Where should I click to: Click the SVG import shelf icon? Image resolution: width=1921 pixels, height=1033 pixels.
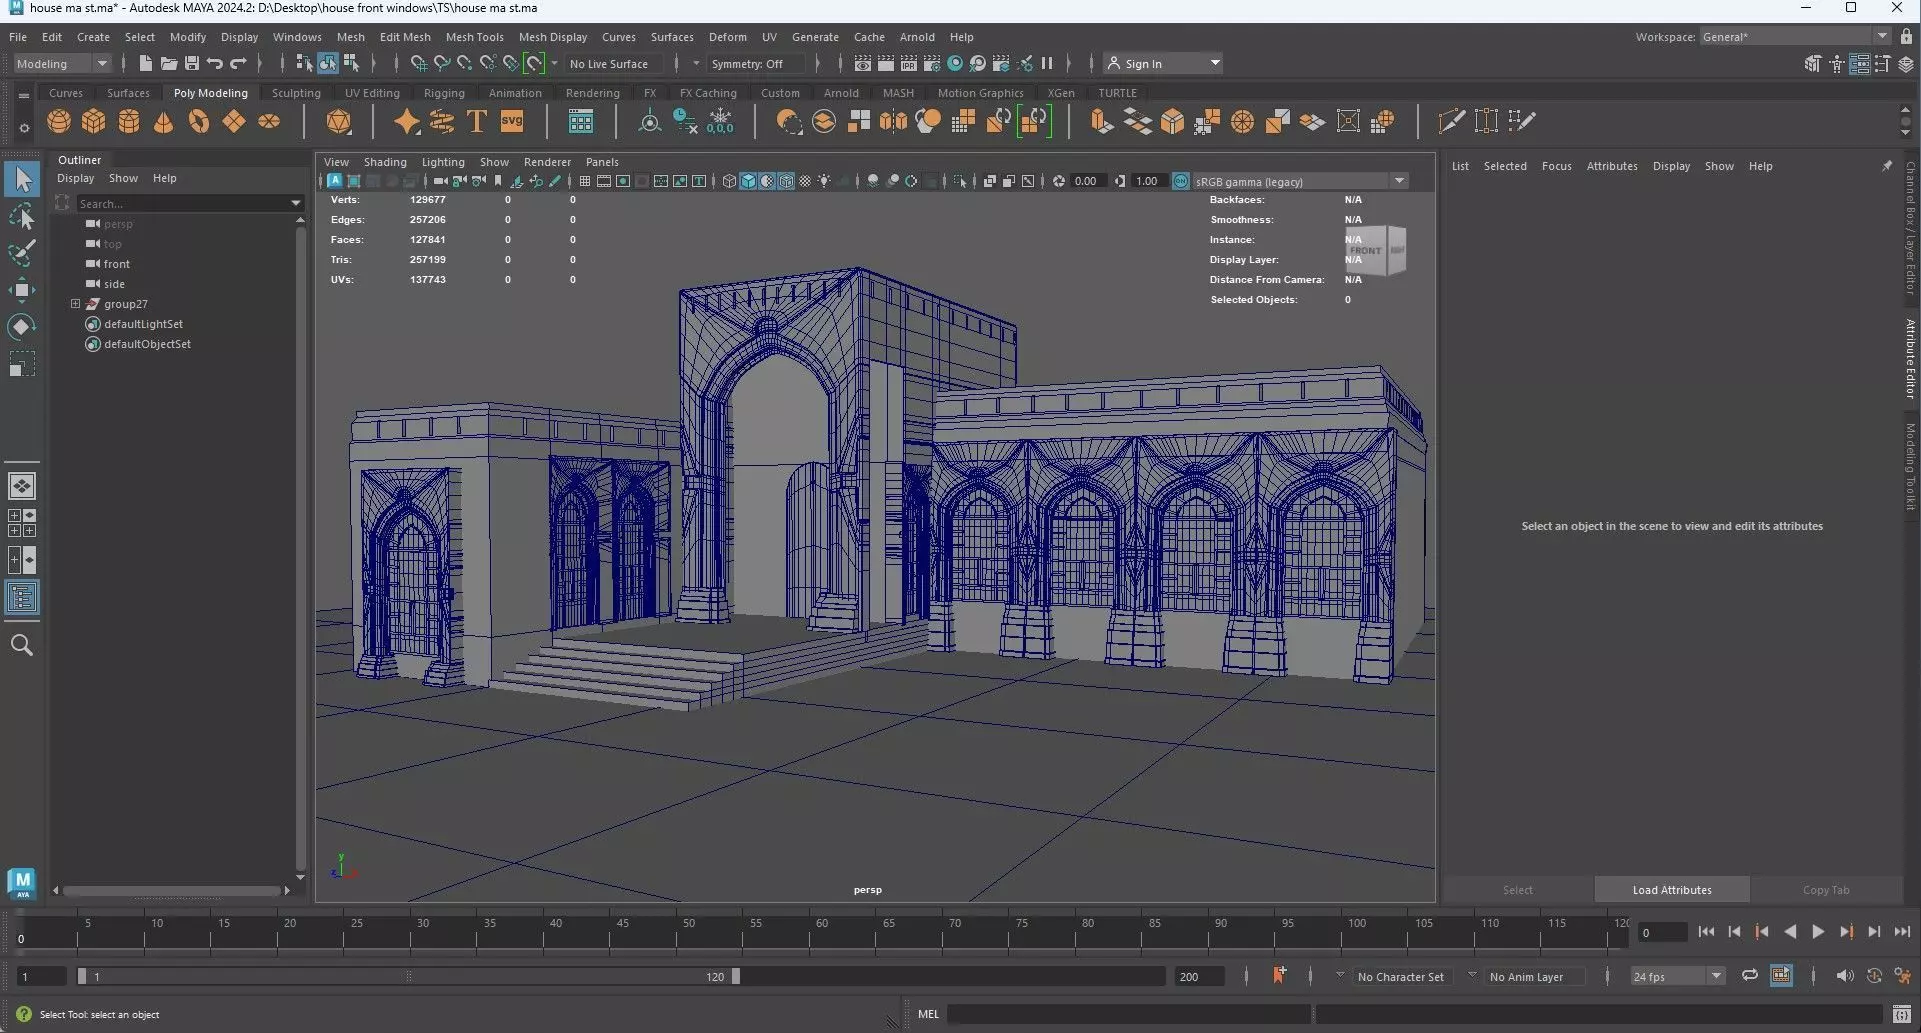[512, 122]
